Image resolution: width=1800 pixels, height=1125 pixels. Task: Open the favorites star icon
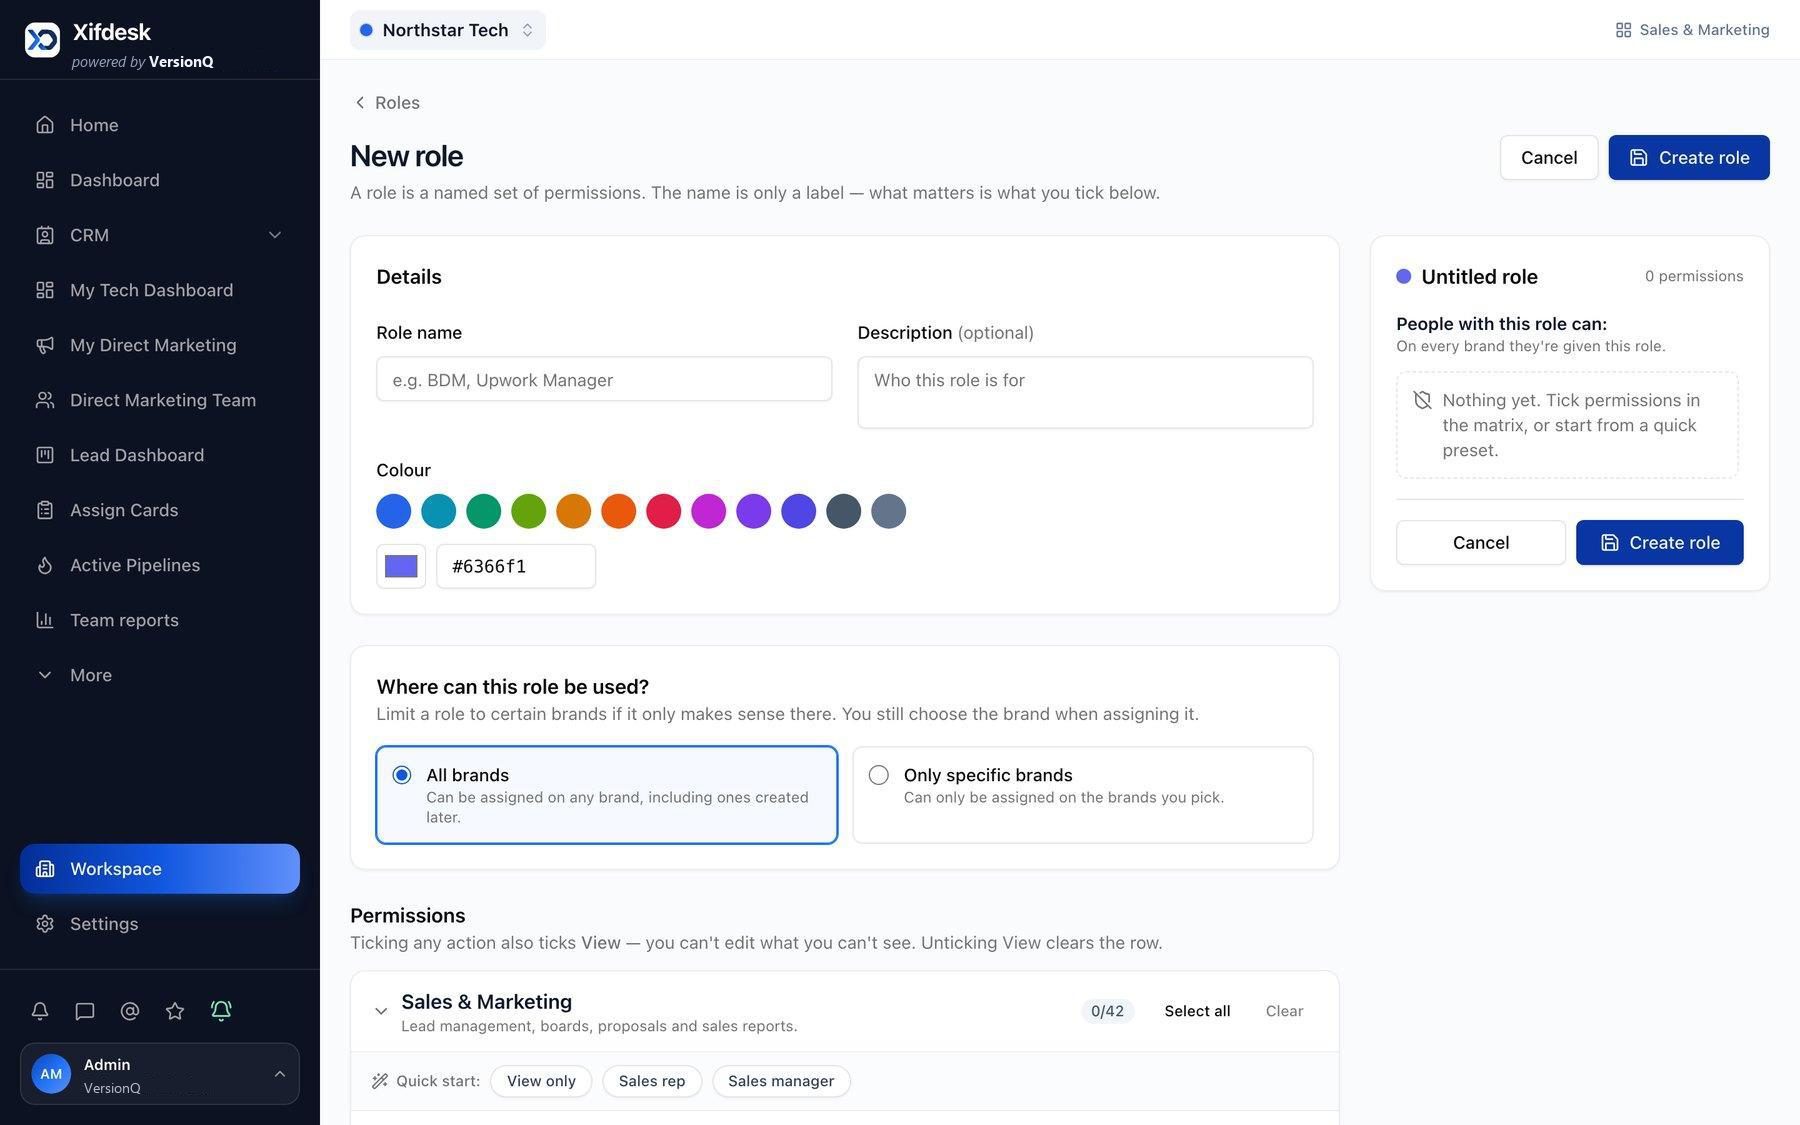coord(175,1011)
